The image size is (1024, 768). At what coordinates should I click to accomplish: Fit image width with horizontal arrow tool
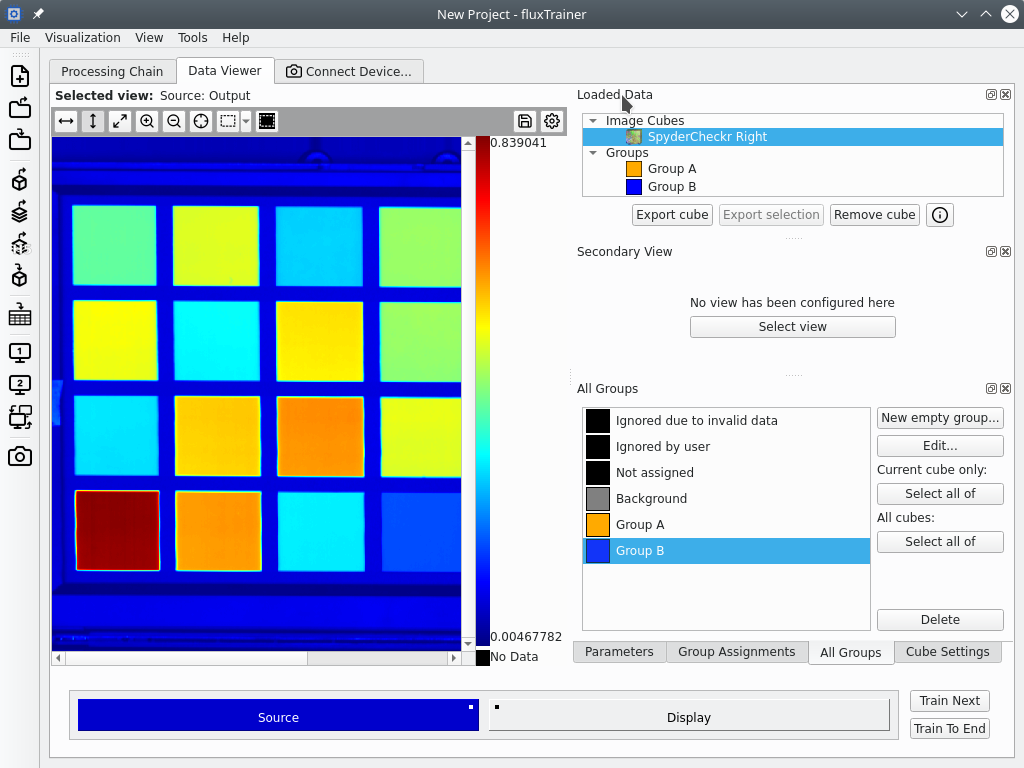(x=66, y=121)
